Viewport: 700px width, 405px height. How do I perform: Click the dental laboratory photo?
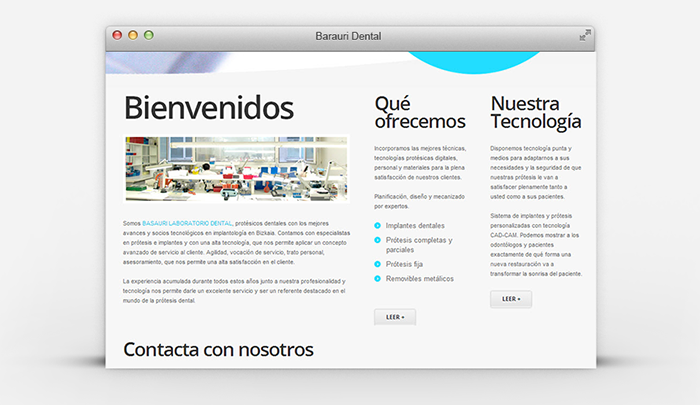[236, 168]
